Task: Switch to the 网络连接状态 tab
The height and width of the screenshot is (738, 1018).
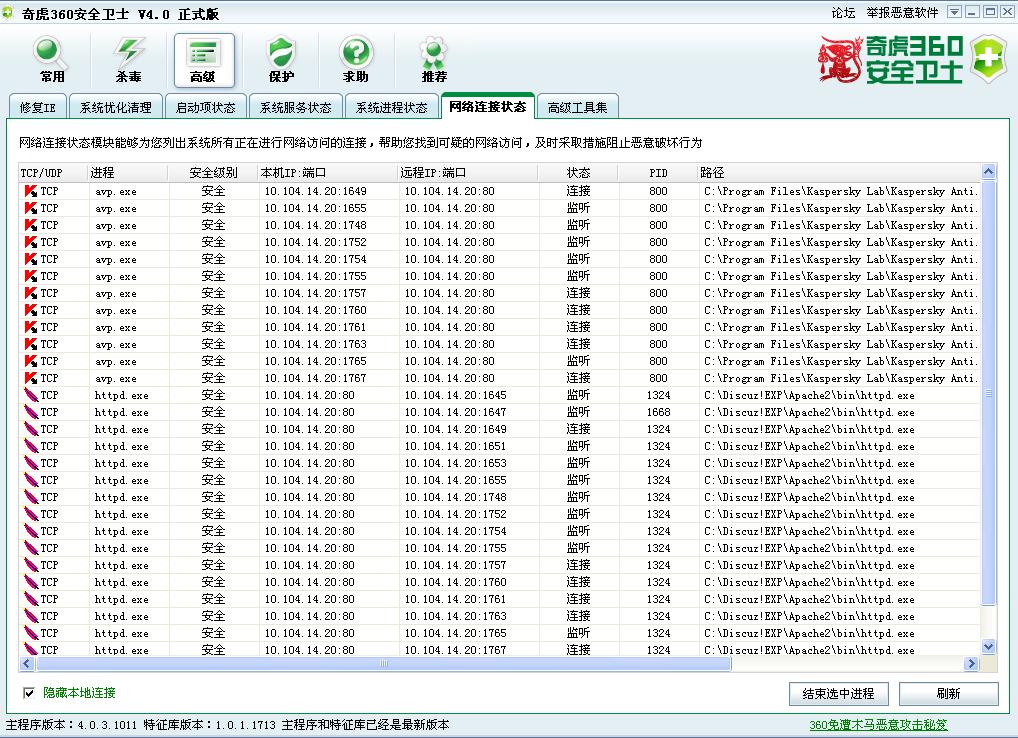Action: click(487, 105)
